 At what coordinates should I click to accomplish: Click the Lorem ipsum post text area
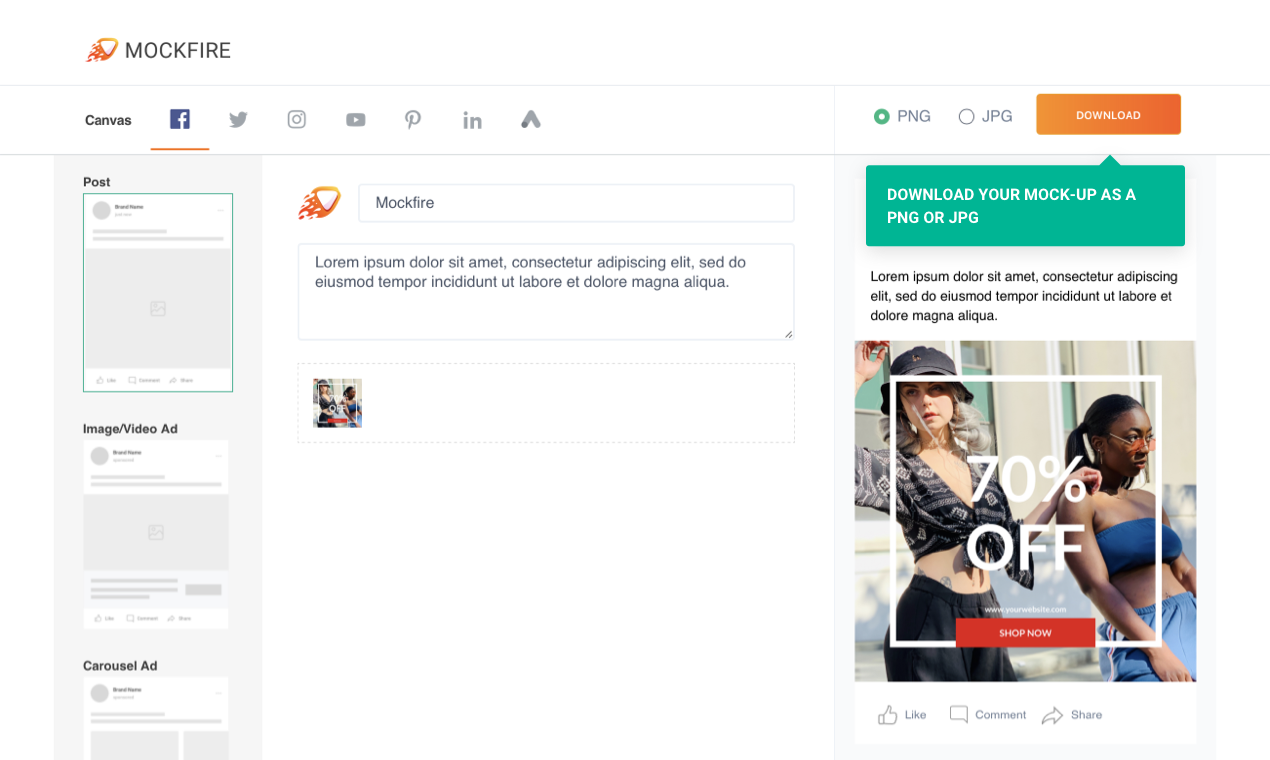click(x=546, y=292)
